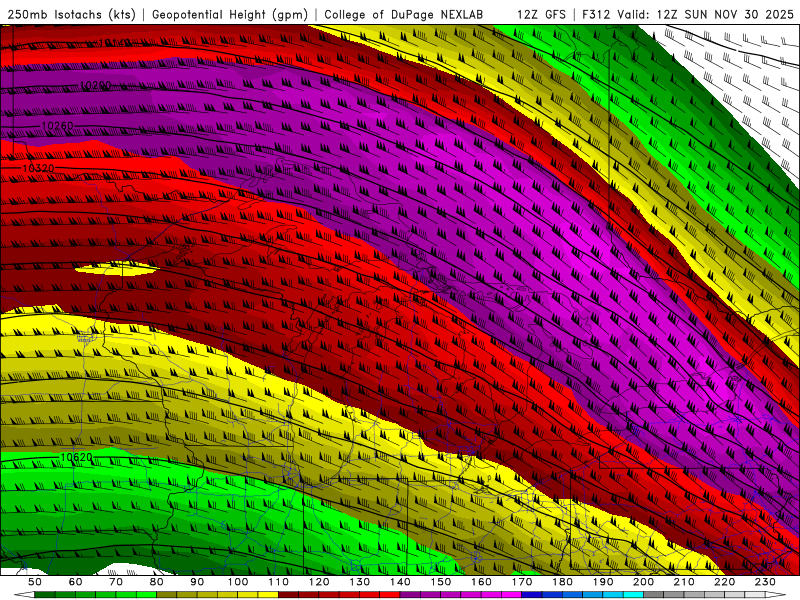The width and height of the screenshot is (800, 600).
Task: Click the 80 knot color bar label
Action: [156, 582]
